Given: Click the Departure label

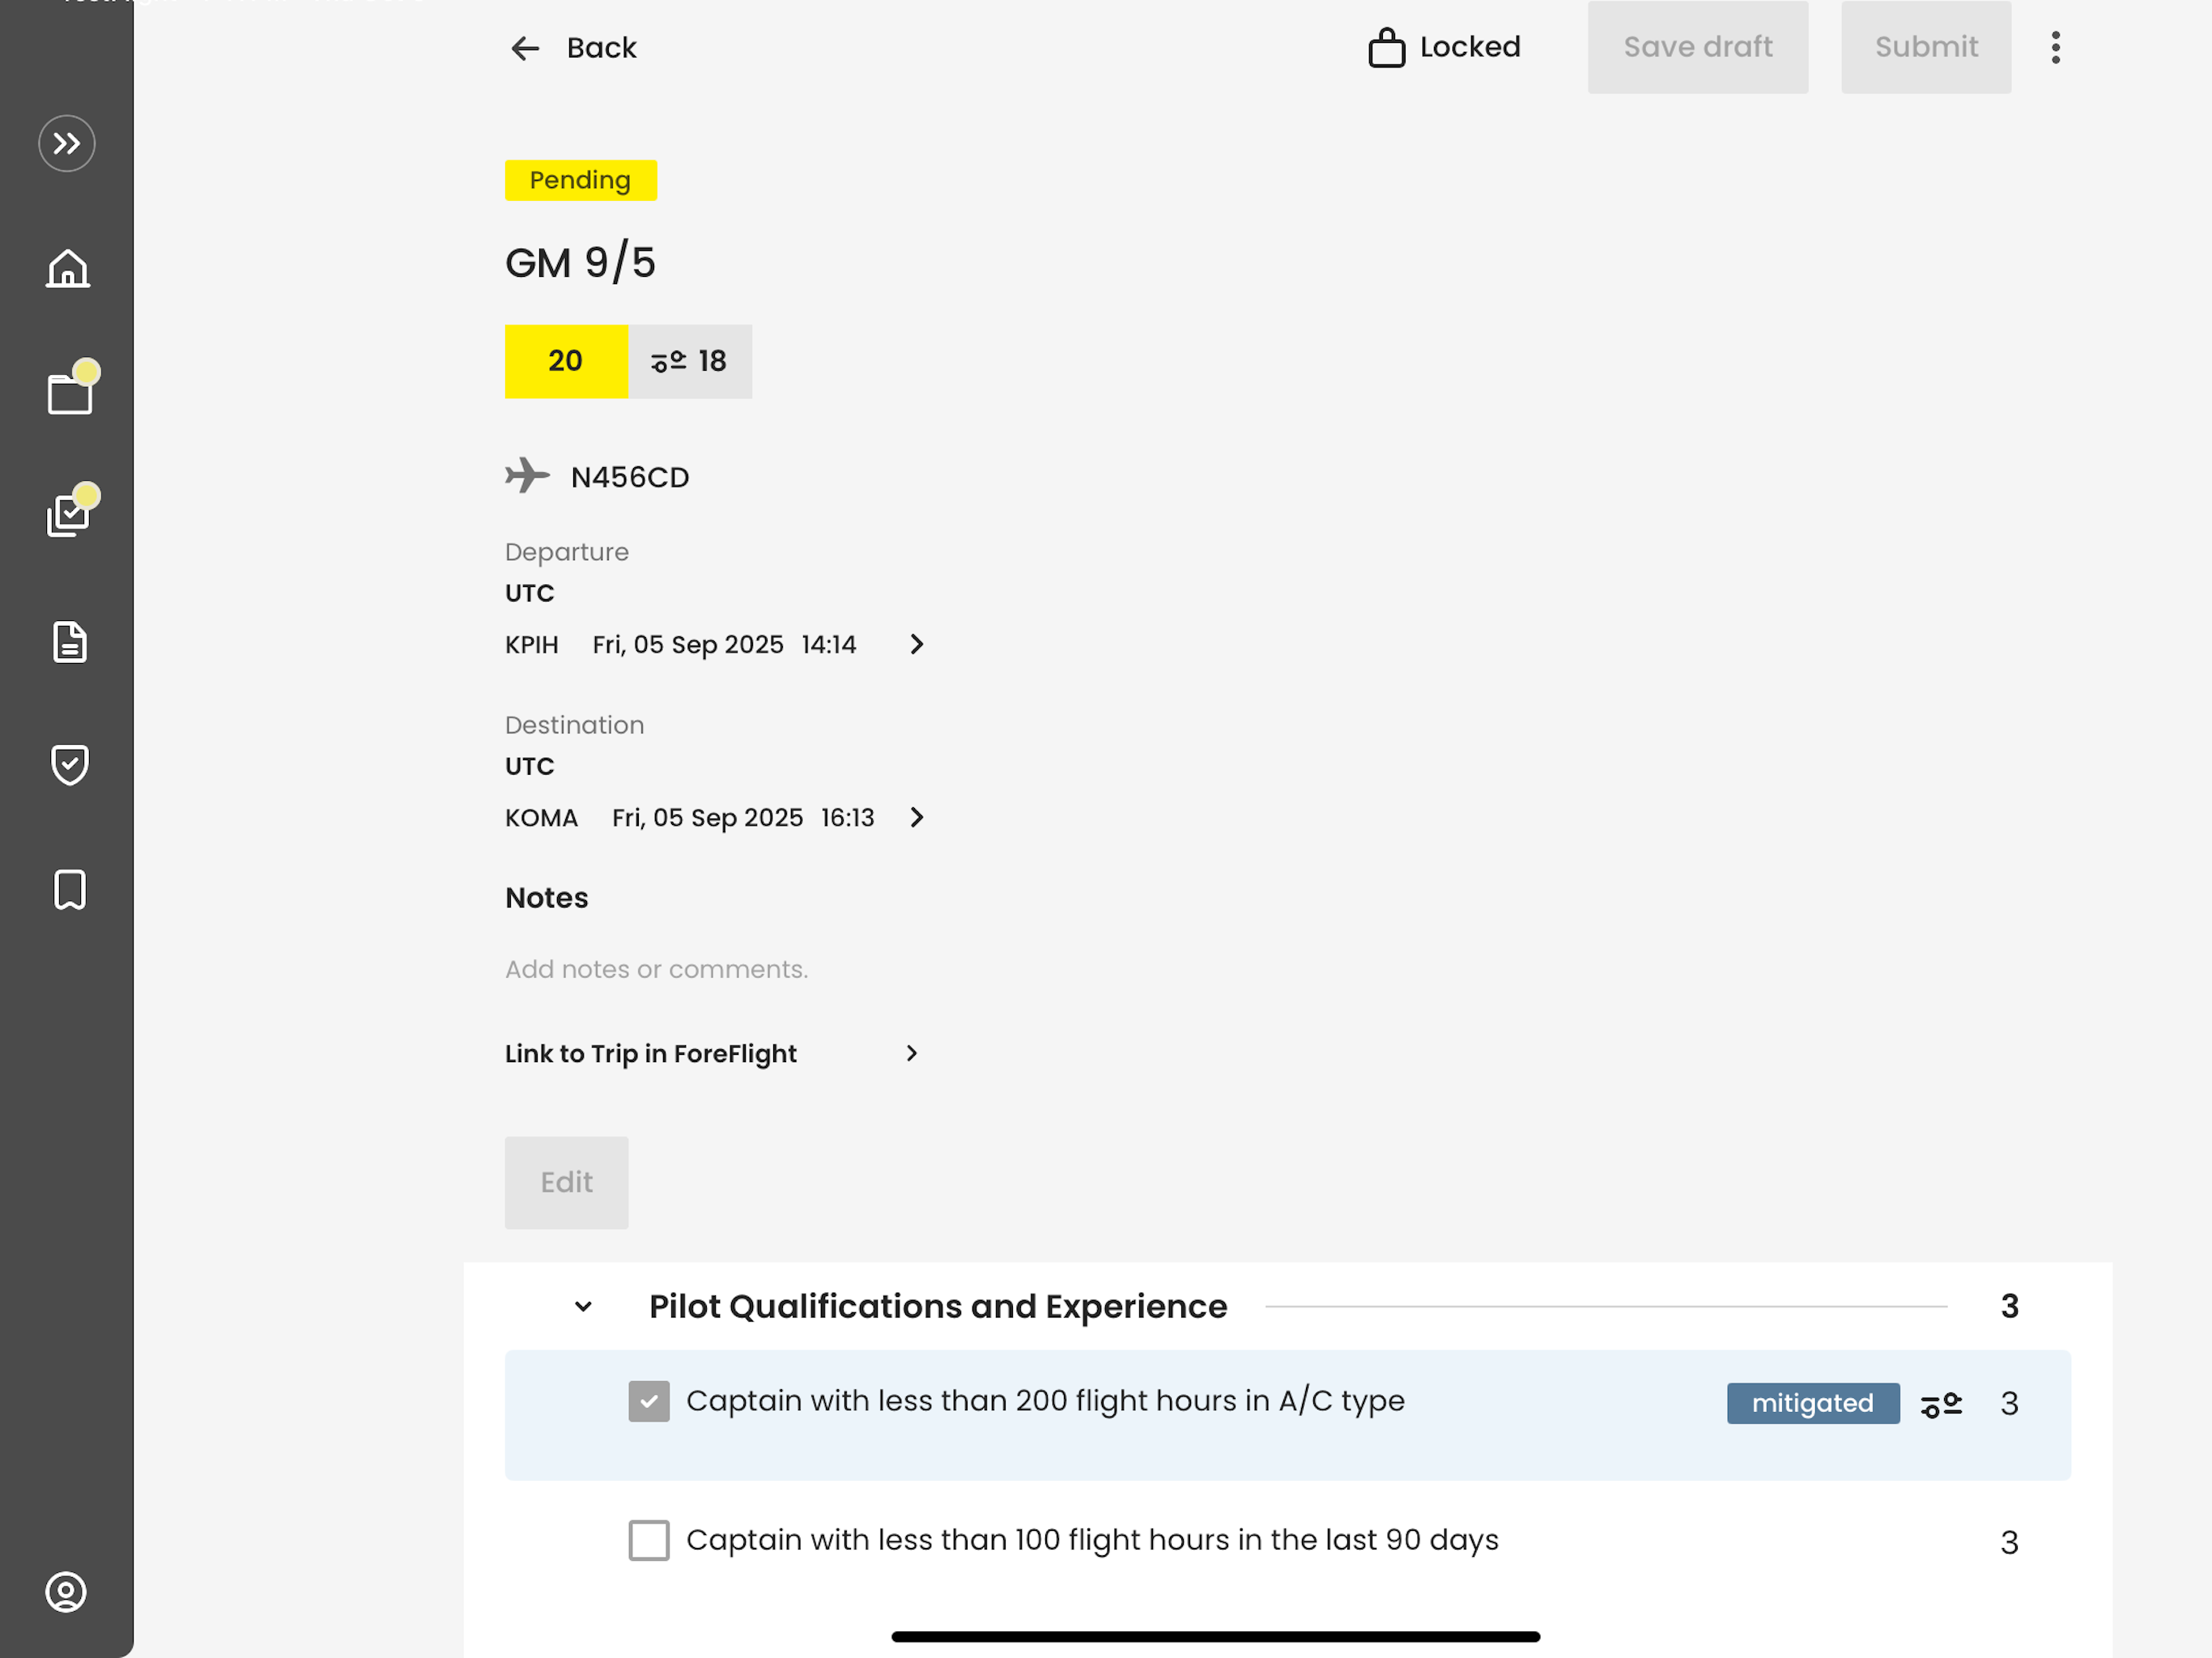Looking at the screenshot, I should [x=567, y=551].
